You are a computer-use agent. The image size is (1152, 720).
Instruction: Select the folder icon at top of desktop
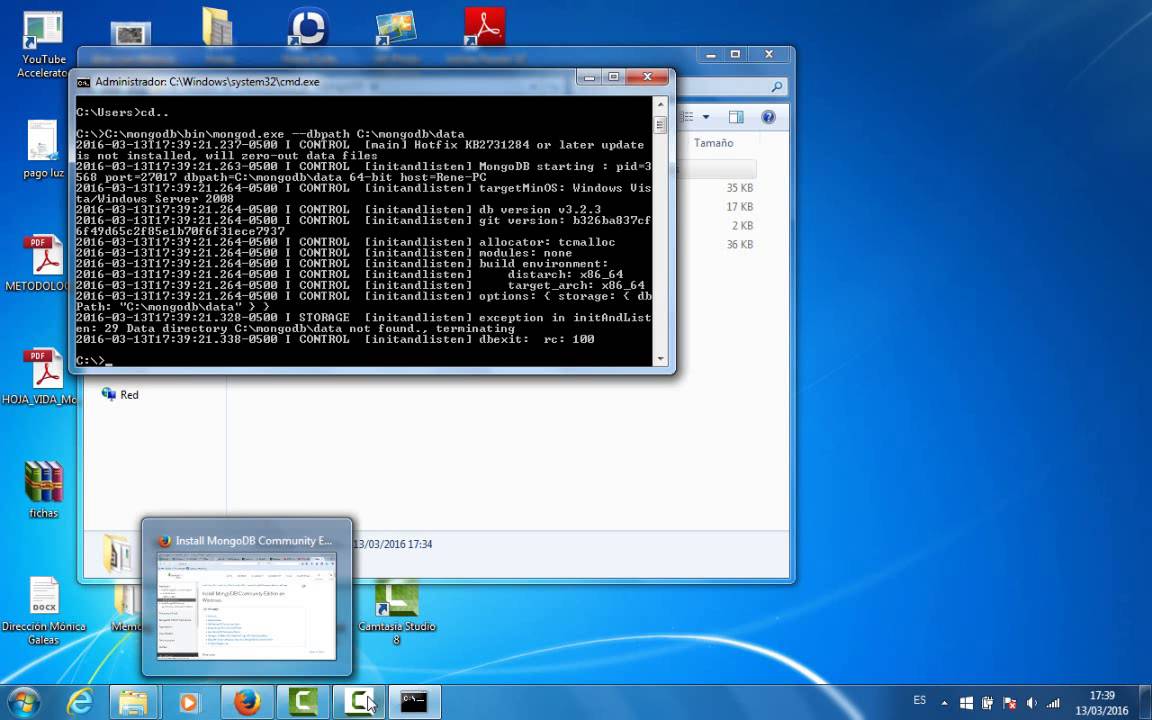[x=218, y=27]
